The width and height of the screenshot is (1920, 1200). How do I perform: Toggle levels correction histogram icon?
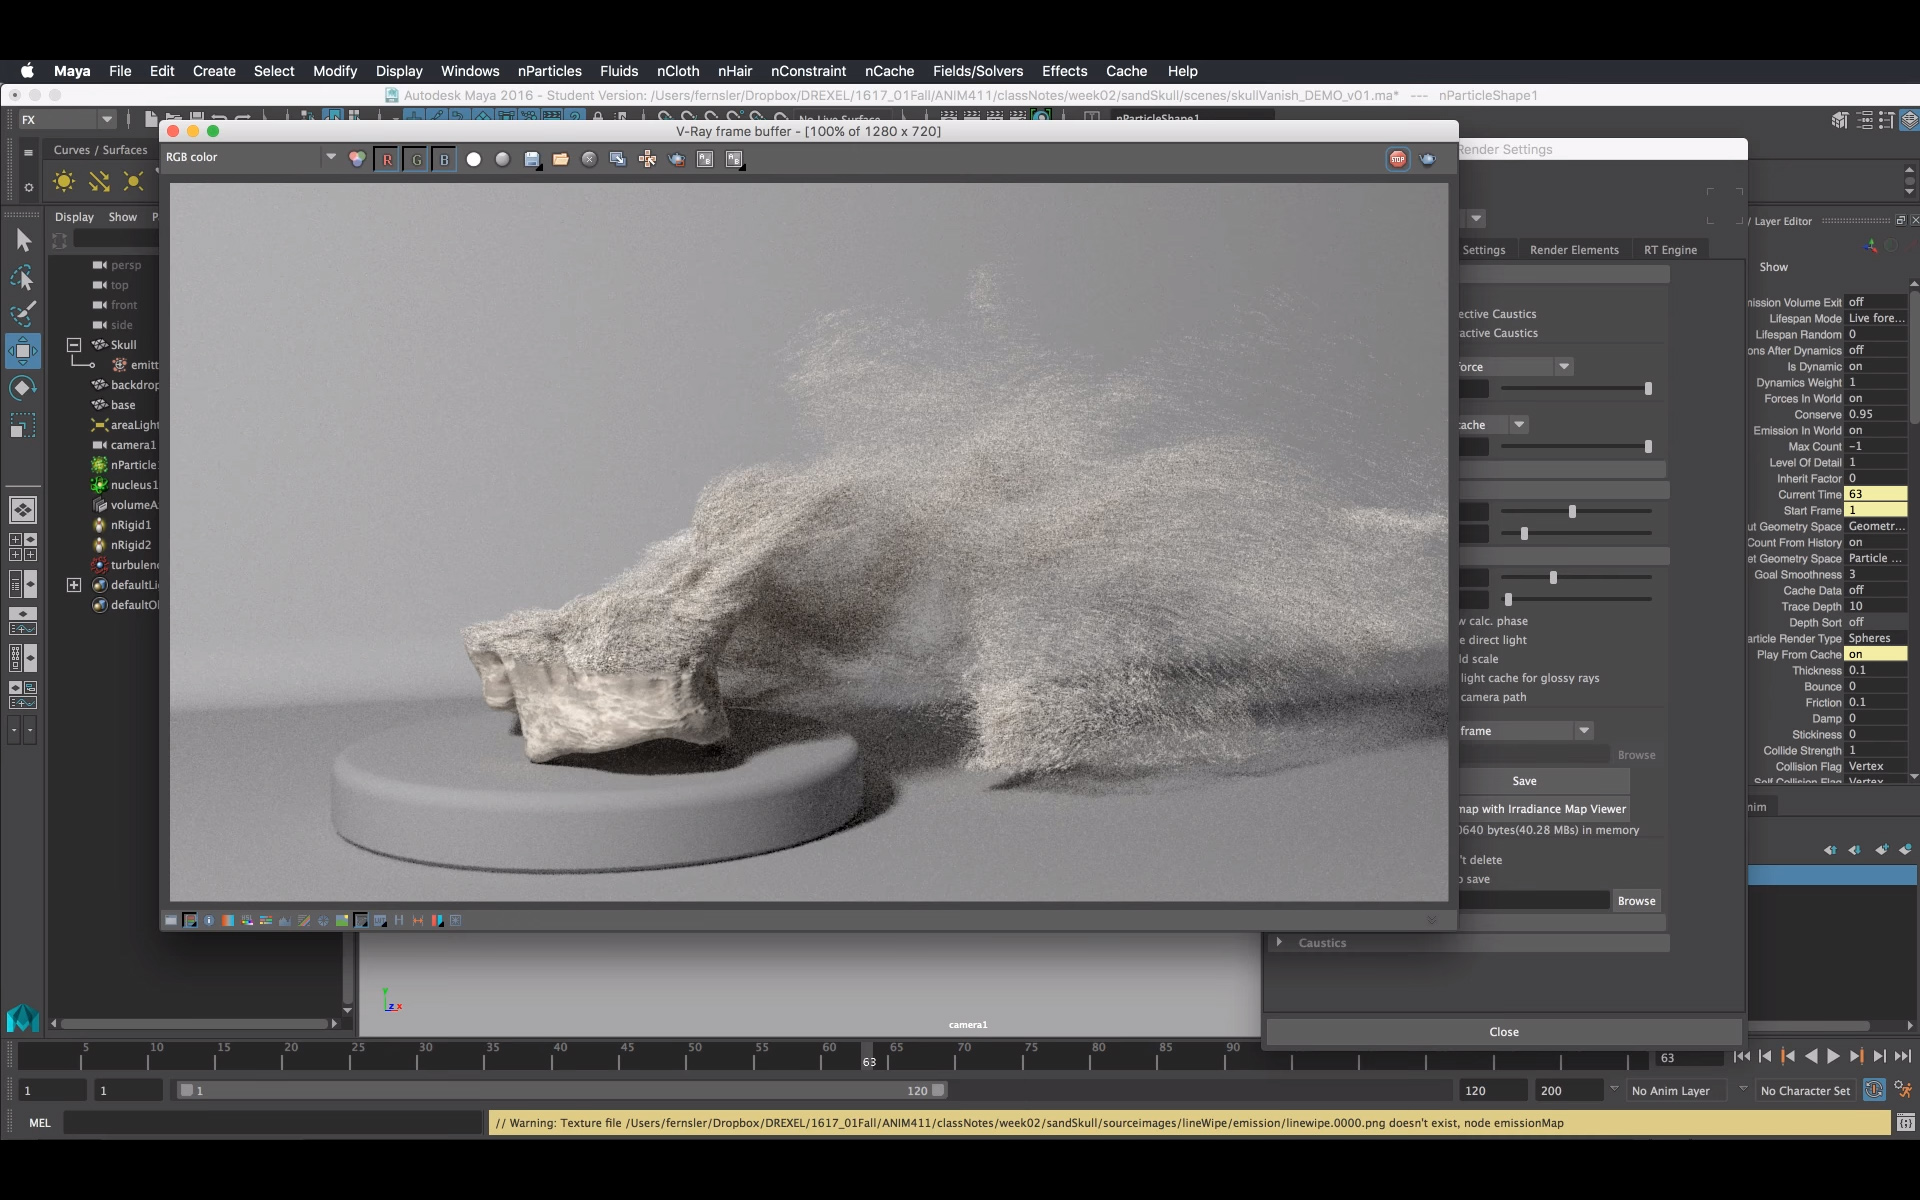click(x=285, y=920)
